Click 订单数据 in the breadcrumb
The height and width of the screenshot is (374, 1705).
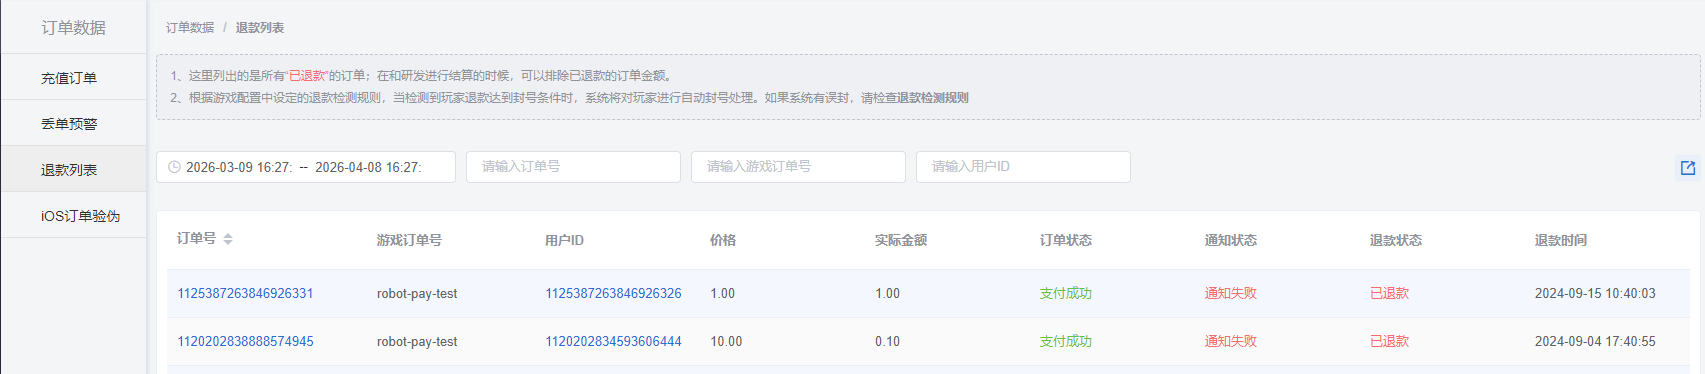(x=190, y=28)
